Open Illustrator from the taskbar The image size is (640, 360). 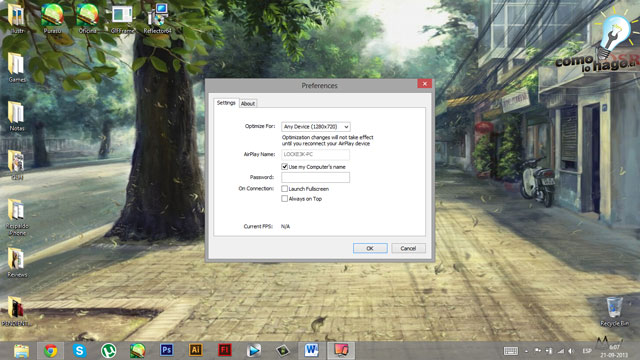point(196,350)
